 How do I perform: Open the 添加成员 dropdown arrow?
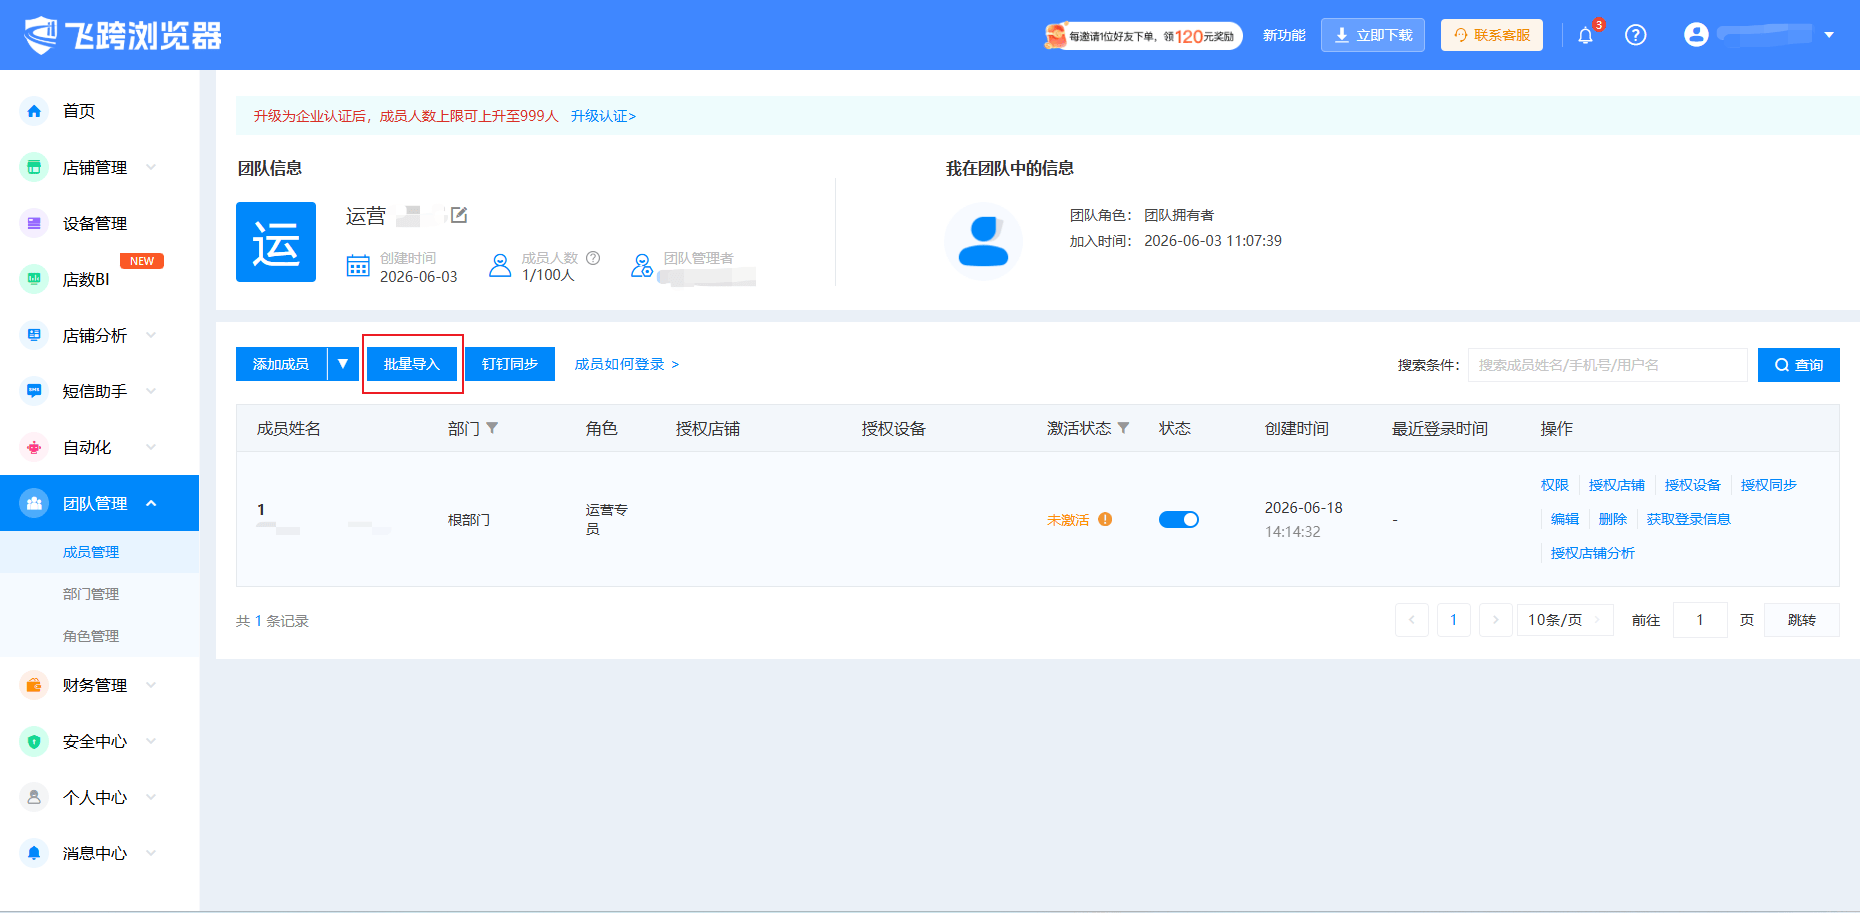click(343, 364)
